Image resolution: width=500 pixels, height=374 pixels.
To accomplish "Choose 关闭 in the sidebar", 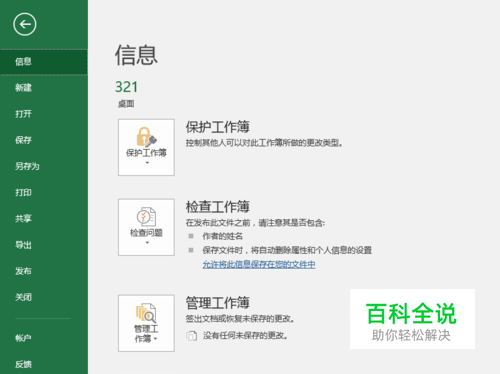I will point(44,297).
